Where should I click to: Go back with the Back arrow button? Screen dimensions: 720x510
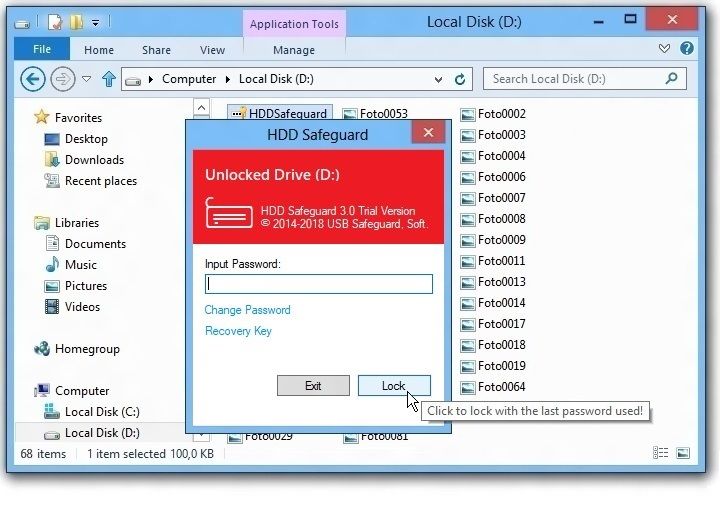[x=33, y=79]
